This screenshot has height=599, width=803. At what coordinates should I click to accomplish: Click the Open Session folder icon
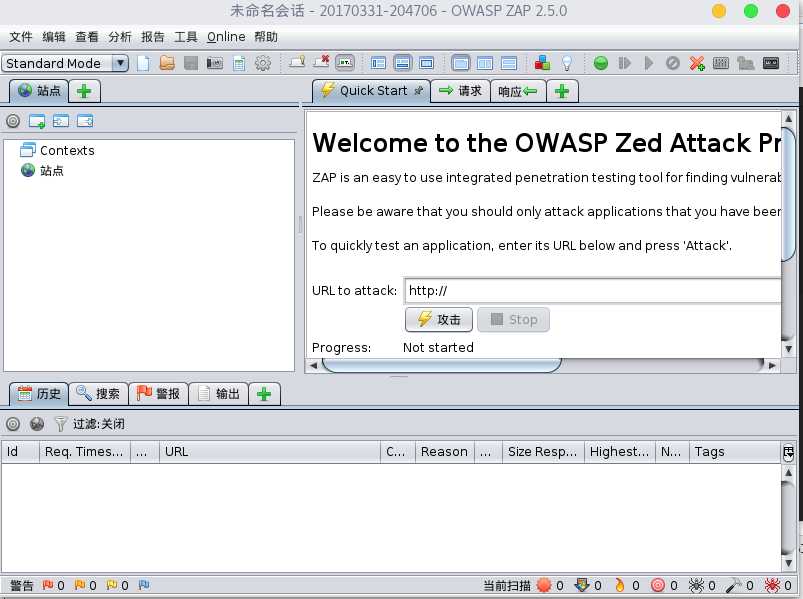pyautogui.click(x=167, y=63)
